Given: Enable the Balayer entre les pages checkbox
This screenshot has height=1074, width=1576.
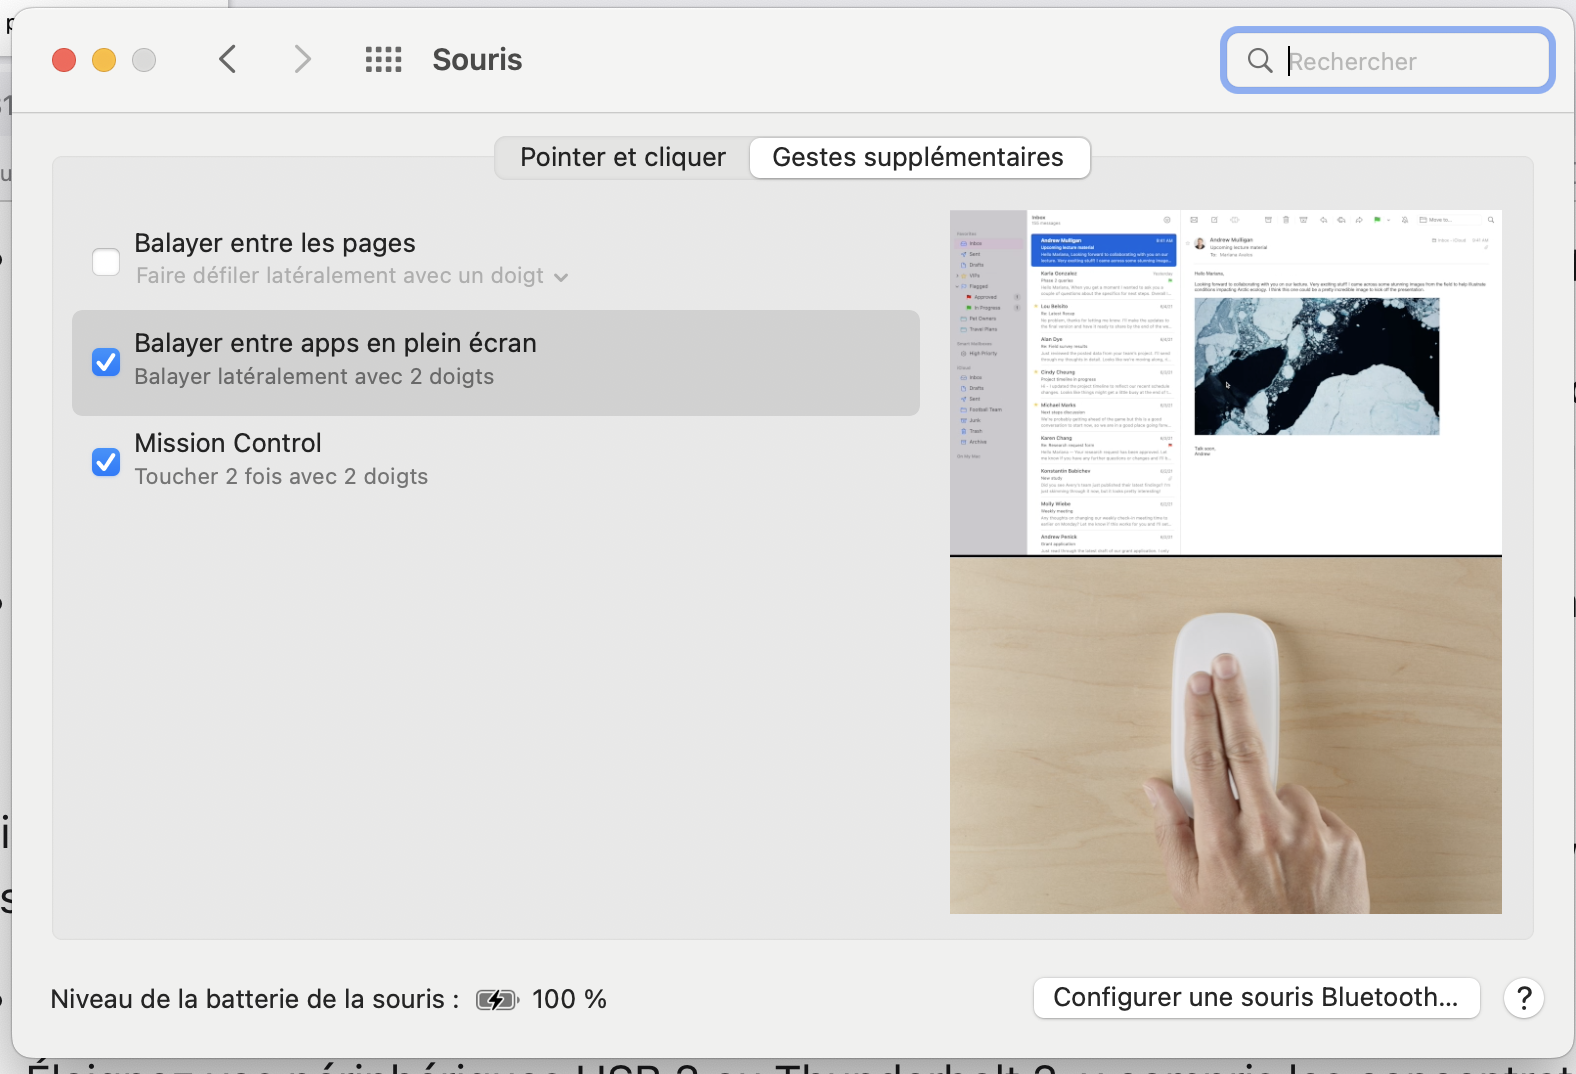Looking at the screenshot, I should (x=106, y=262).
